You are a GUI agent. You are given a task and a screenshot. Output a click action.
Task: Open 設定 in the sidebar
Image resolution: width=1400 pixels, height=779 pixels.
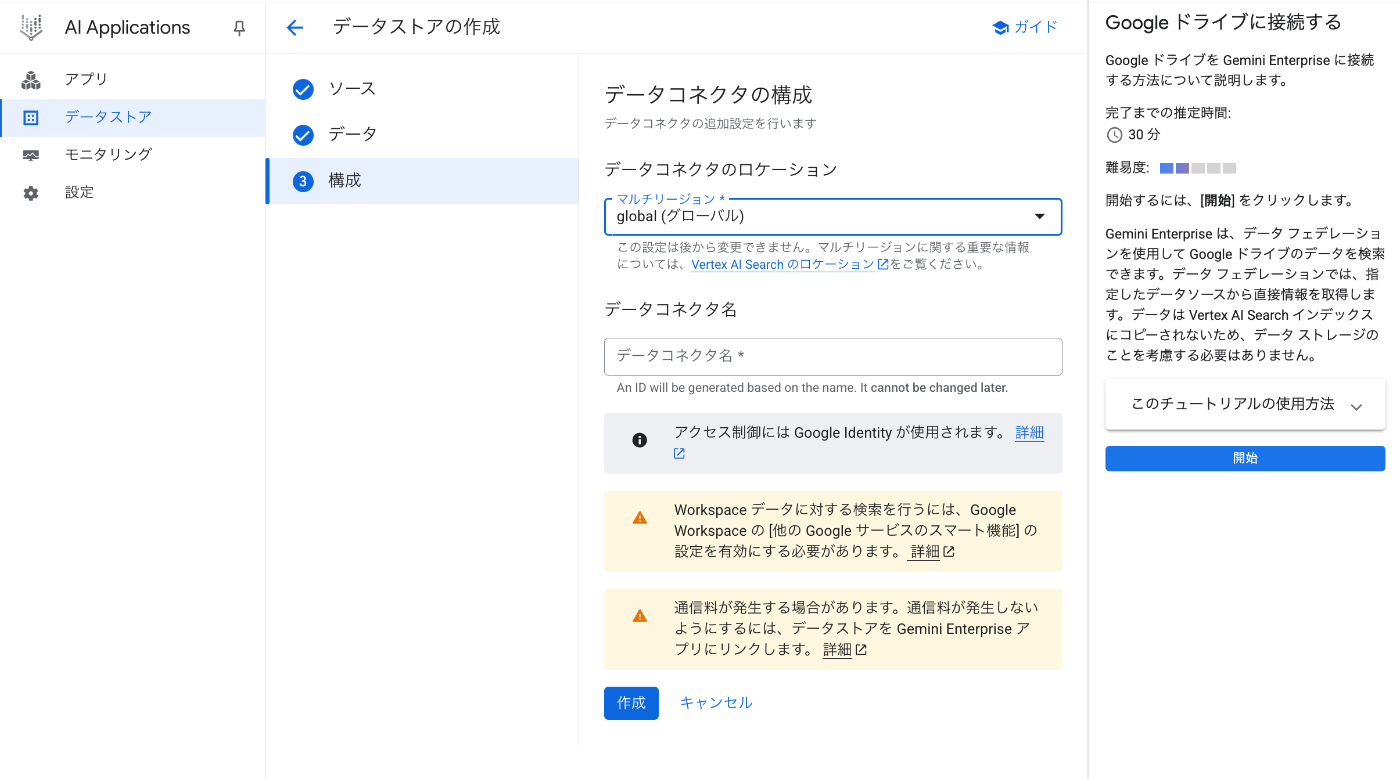click(132, 193)
